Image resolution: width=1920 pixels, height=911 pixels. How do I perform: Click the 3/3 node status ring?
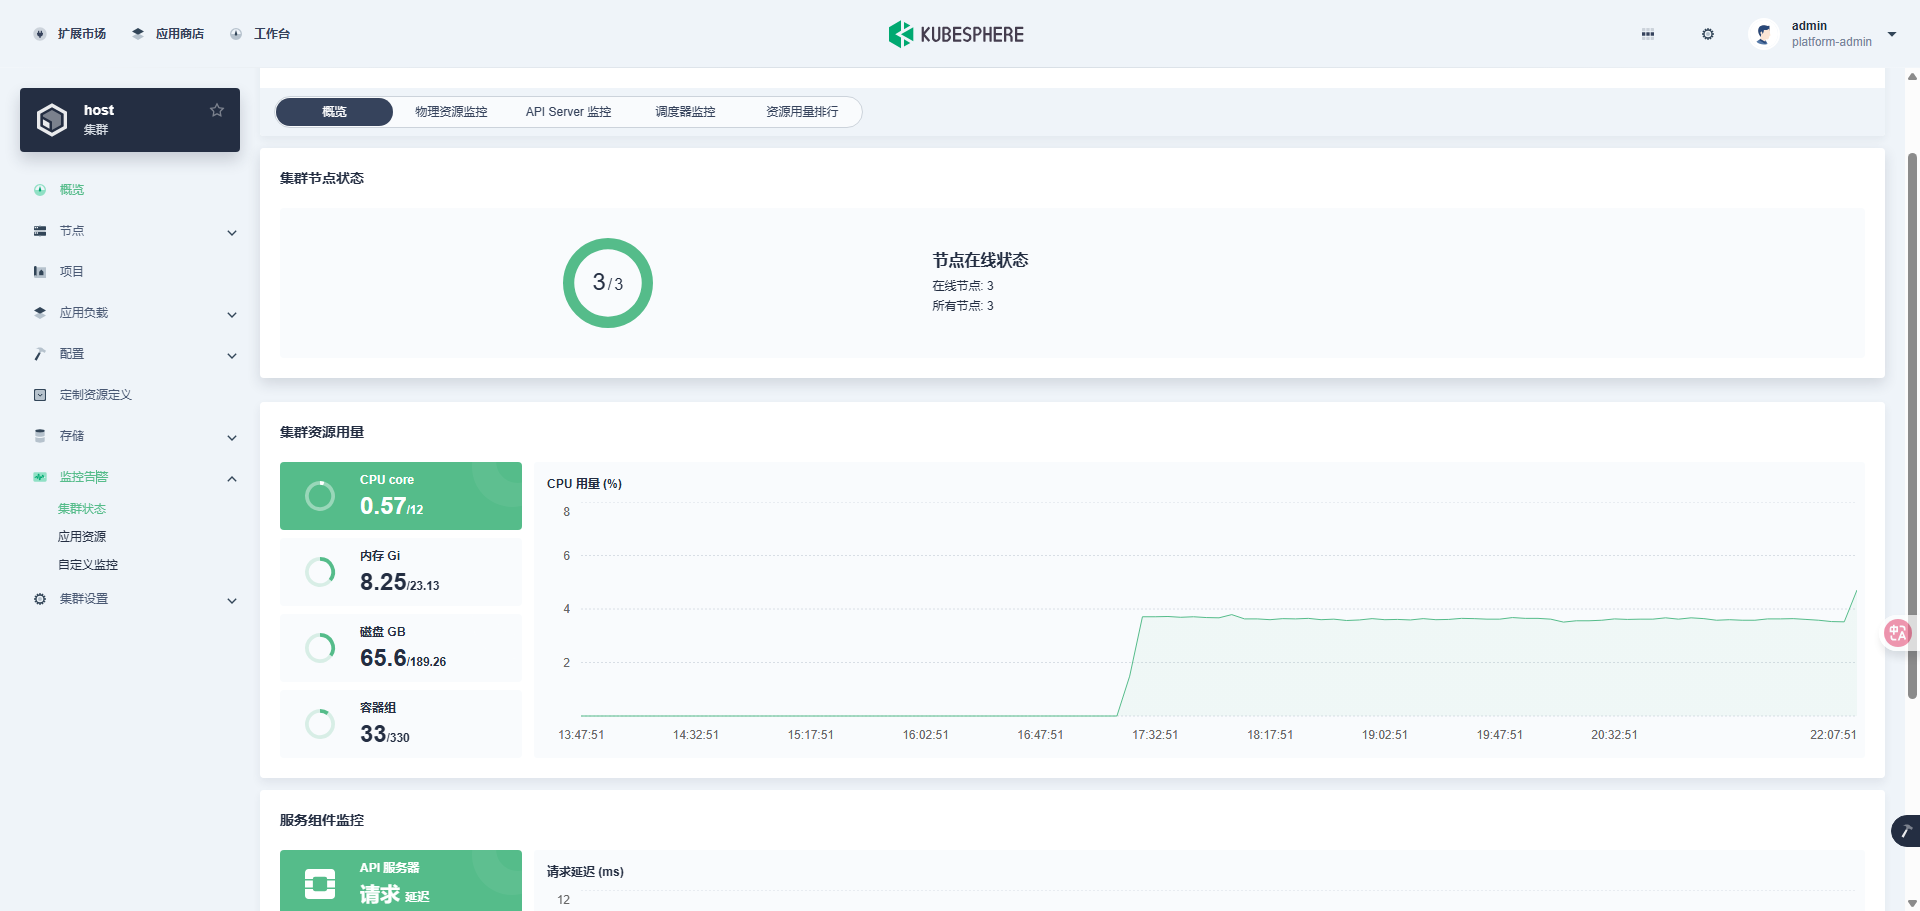tap(608, 283)
